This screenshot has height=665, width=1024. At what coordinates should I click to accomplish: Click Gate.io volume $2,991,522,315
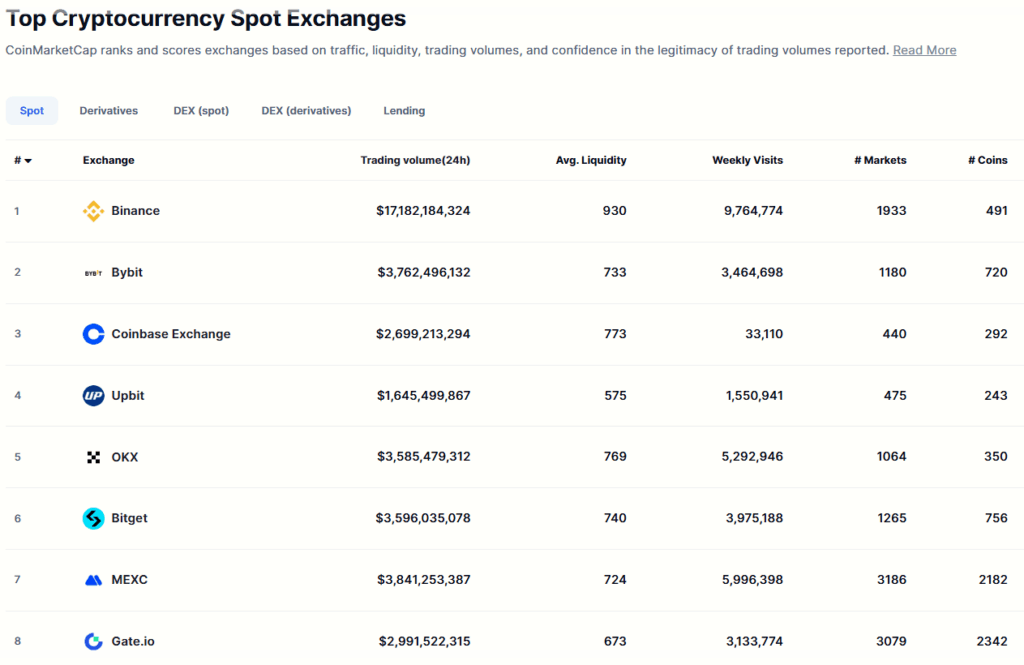pos(424,641)
